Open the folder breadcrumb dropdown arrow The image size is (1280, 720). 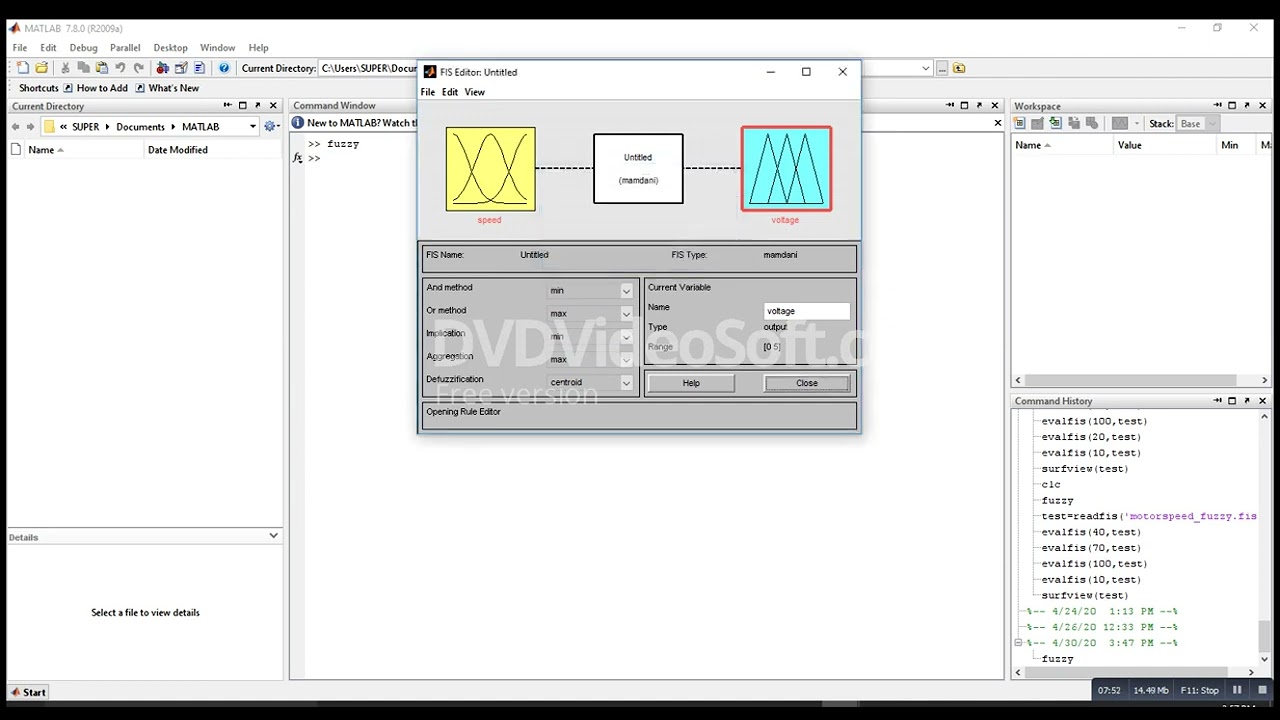tap(253, 127)
